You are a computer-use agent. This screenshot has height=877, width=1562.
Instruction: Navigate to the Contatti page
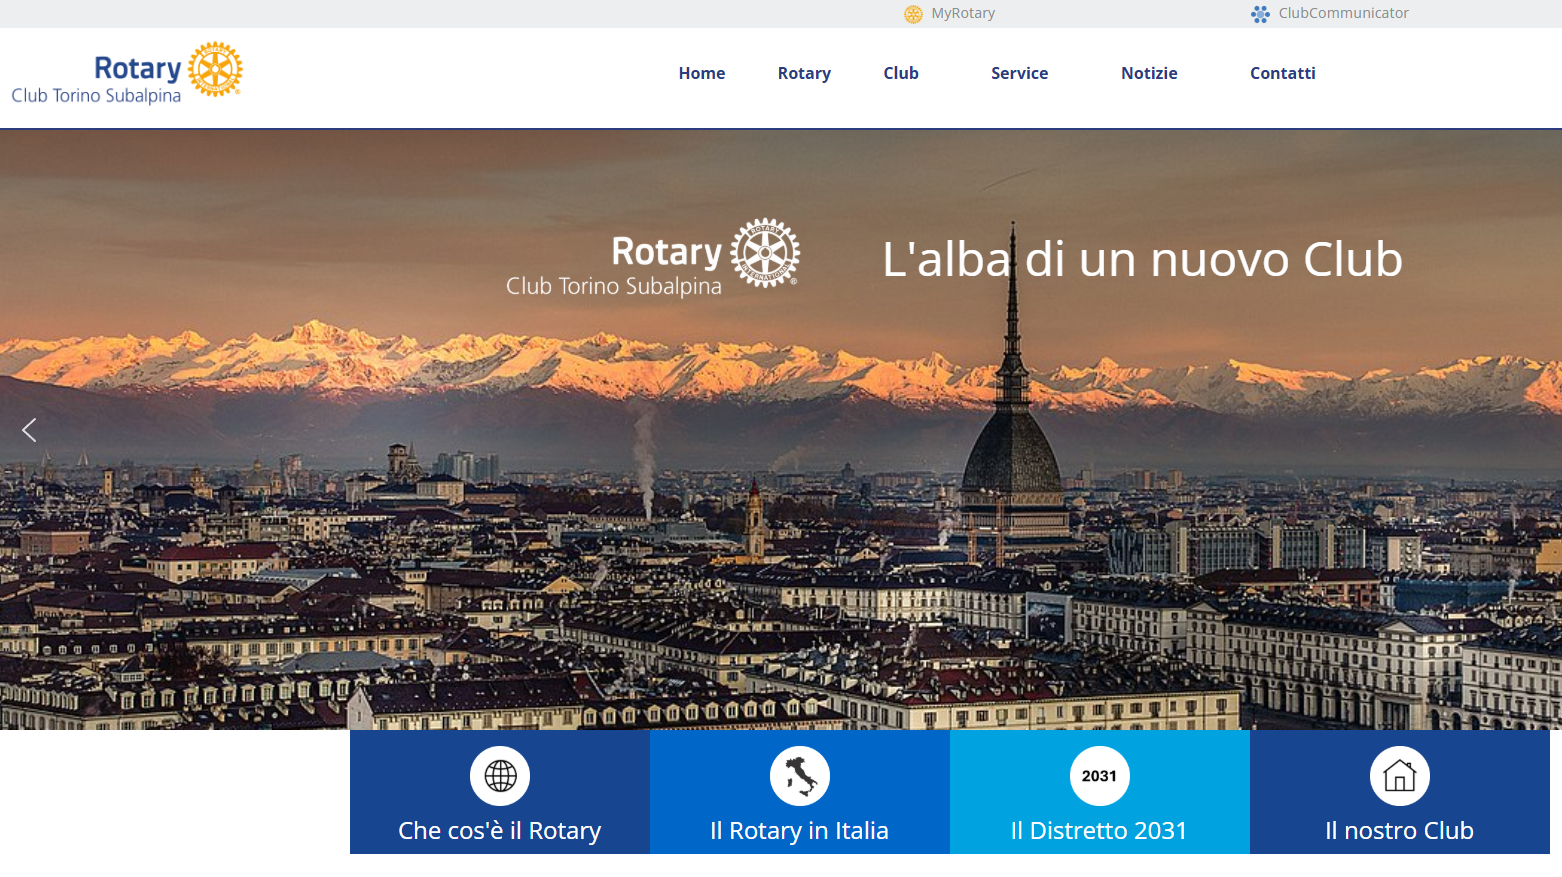click(1282, 73)
